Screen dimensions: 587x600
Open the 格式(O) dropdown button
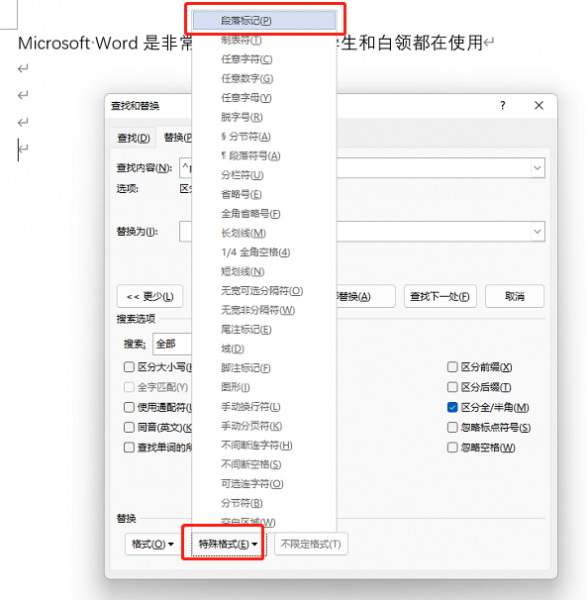(152, 544)
